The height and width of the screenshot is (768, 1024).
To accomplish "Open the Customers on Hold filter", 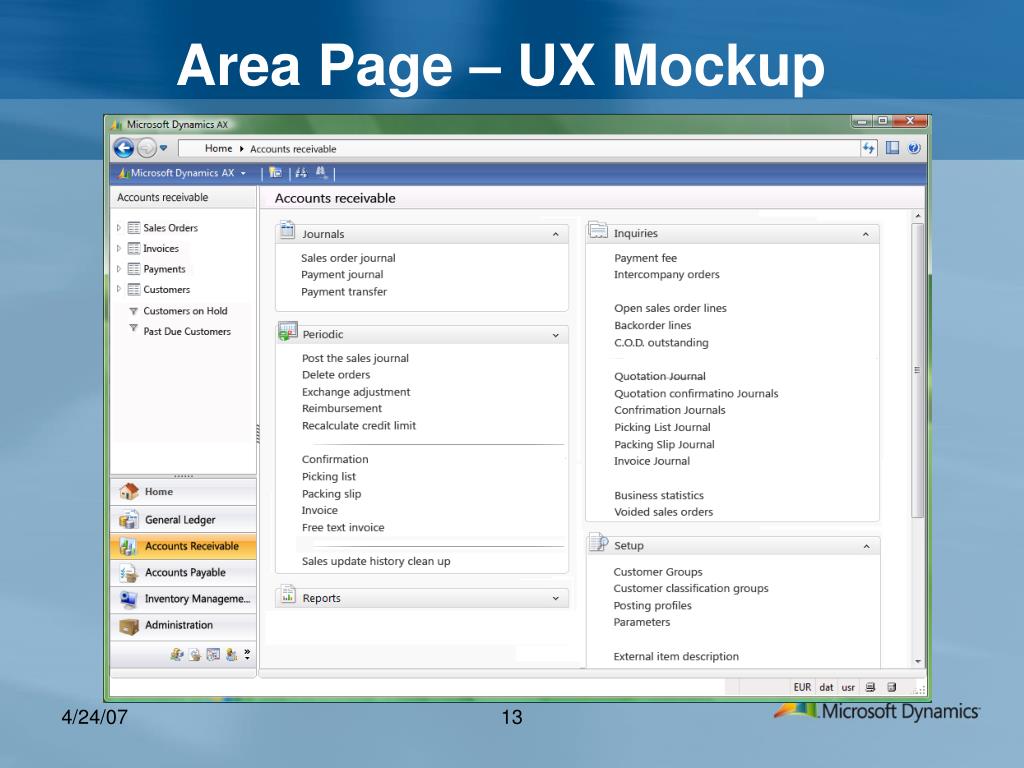I will pyautogui.click(x=185, y=311).
